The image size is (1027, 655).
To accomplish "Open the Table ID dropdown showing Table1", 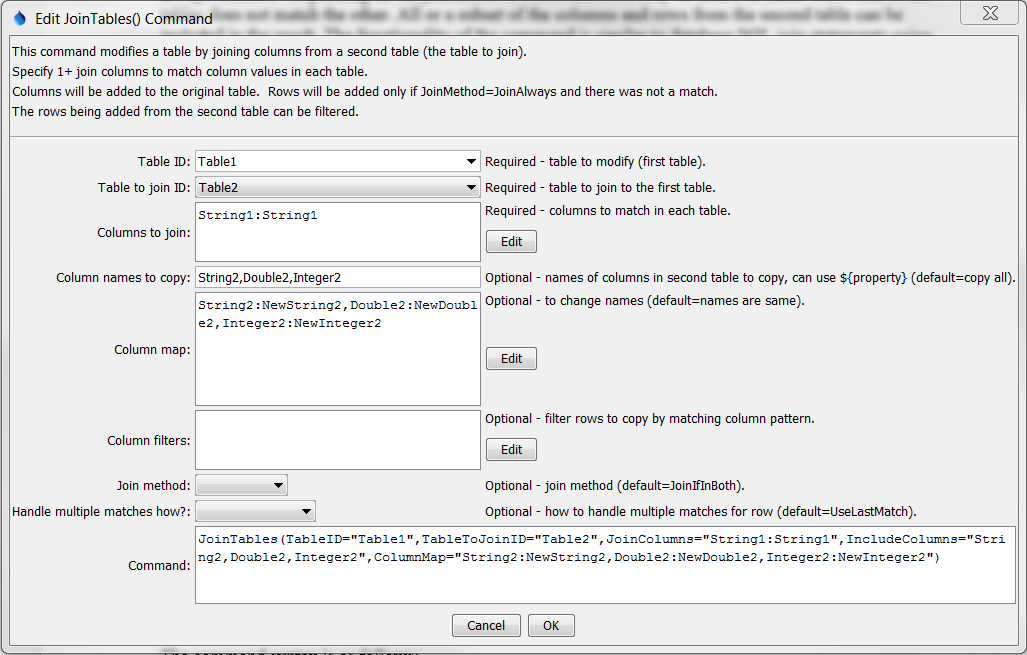I will (338, 161).
